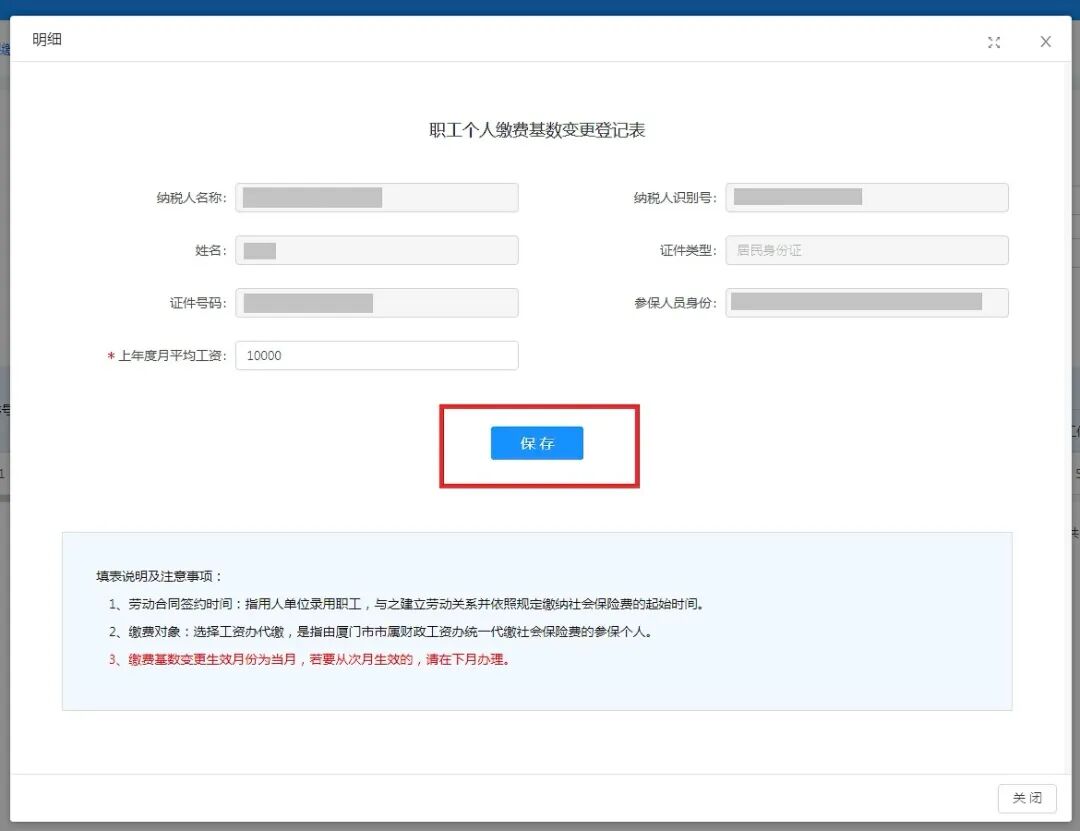Open the 证件类型 field showing 居民身份证
This screenshot has width=1080, height=831.
(x=867, y=250)
